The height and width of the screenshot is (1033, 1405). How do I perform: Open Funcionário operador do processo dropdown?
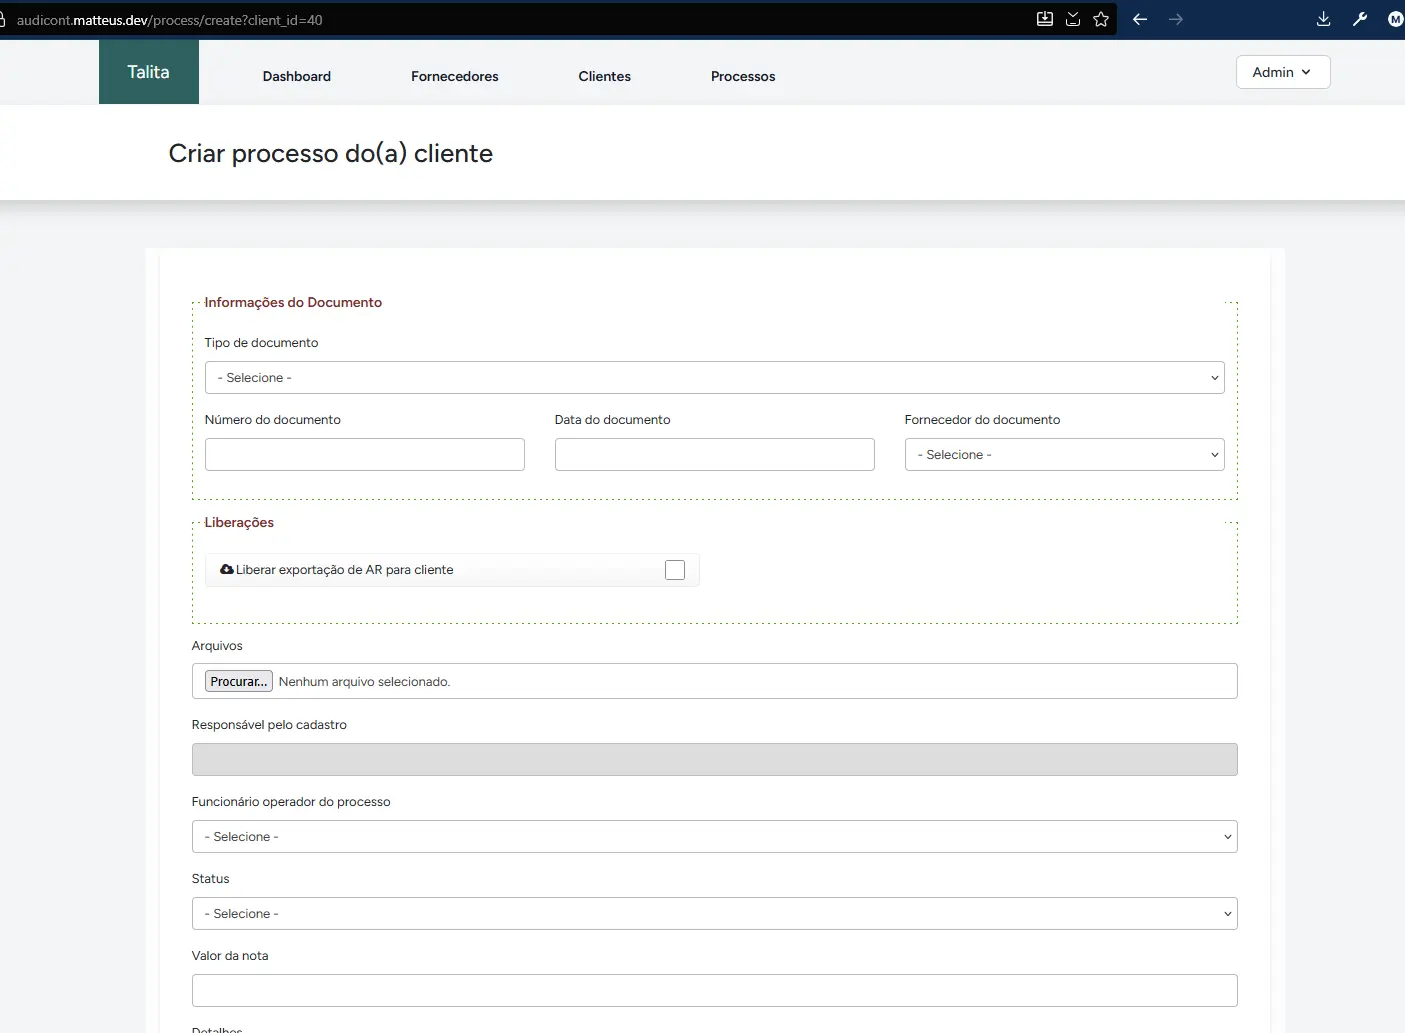point(714,837)
